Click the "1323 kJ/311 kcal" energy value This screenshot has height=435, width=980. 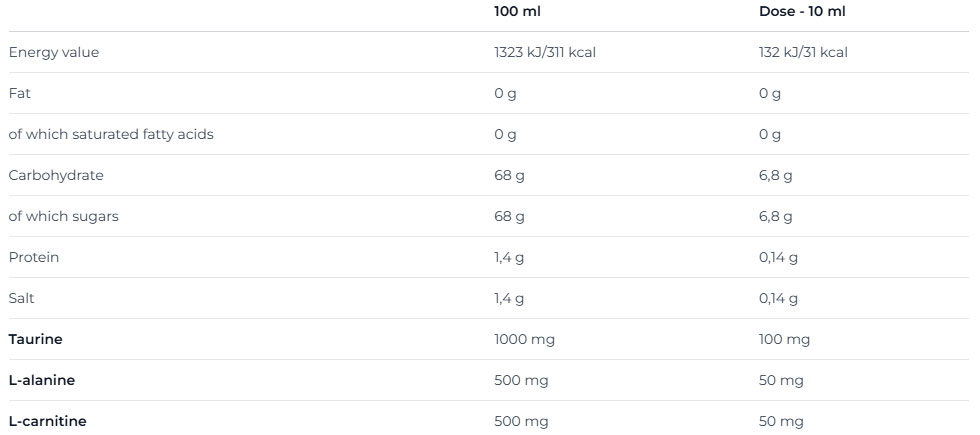545,53
